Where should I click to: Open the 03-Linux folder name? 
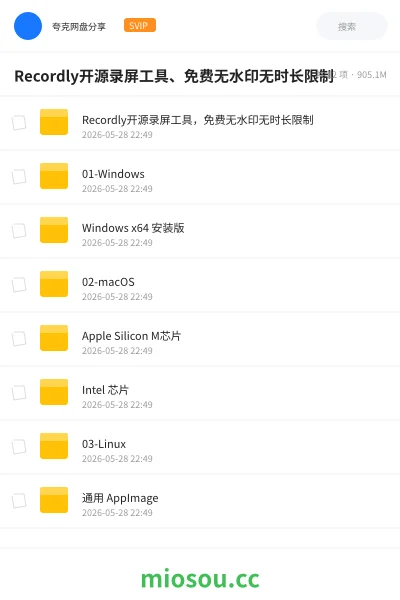[104, 444]
